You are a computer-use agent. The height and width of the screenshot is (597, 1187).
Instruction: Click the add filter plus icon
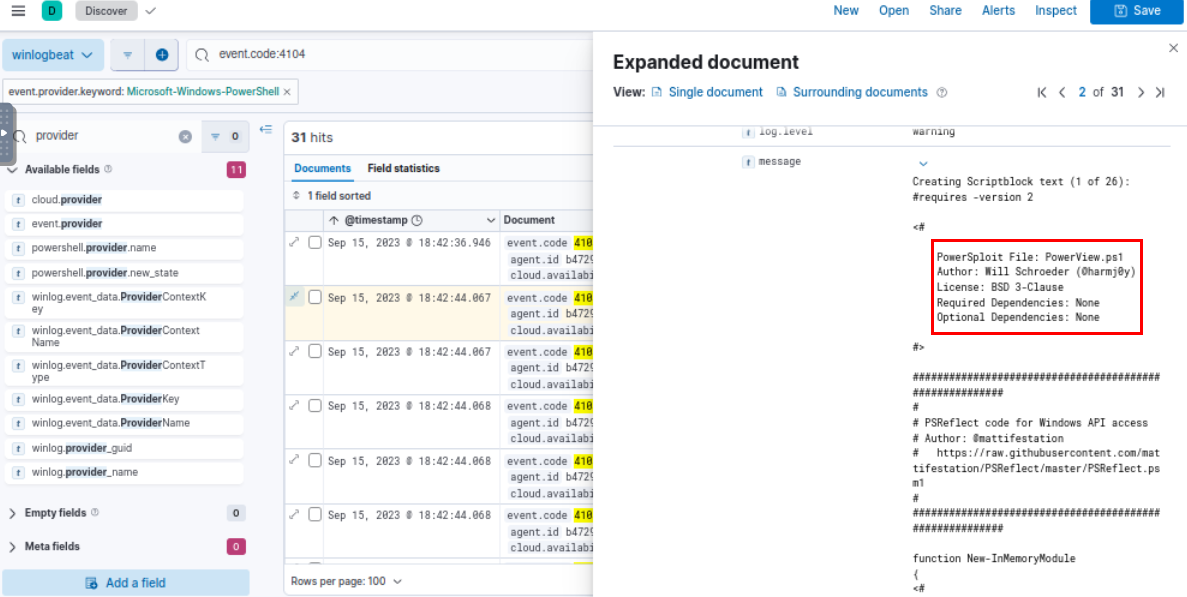click(x=162, y=54)
